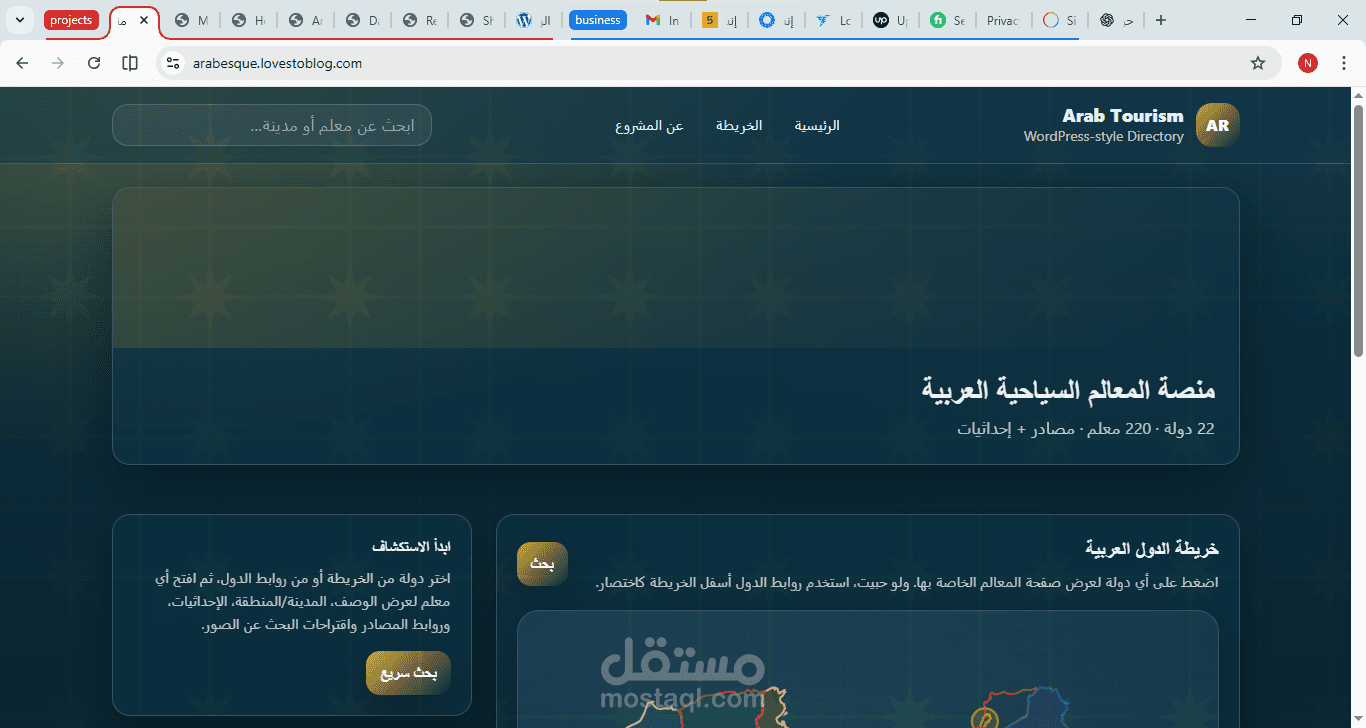Expand the tab search dropdown arrow
The width and height of the screenshot is (1366, 728).
coord(19,20)
